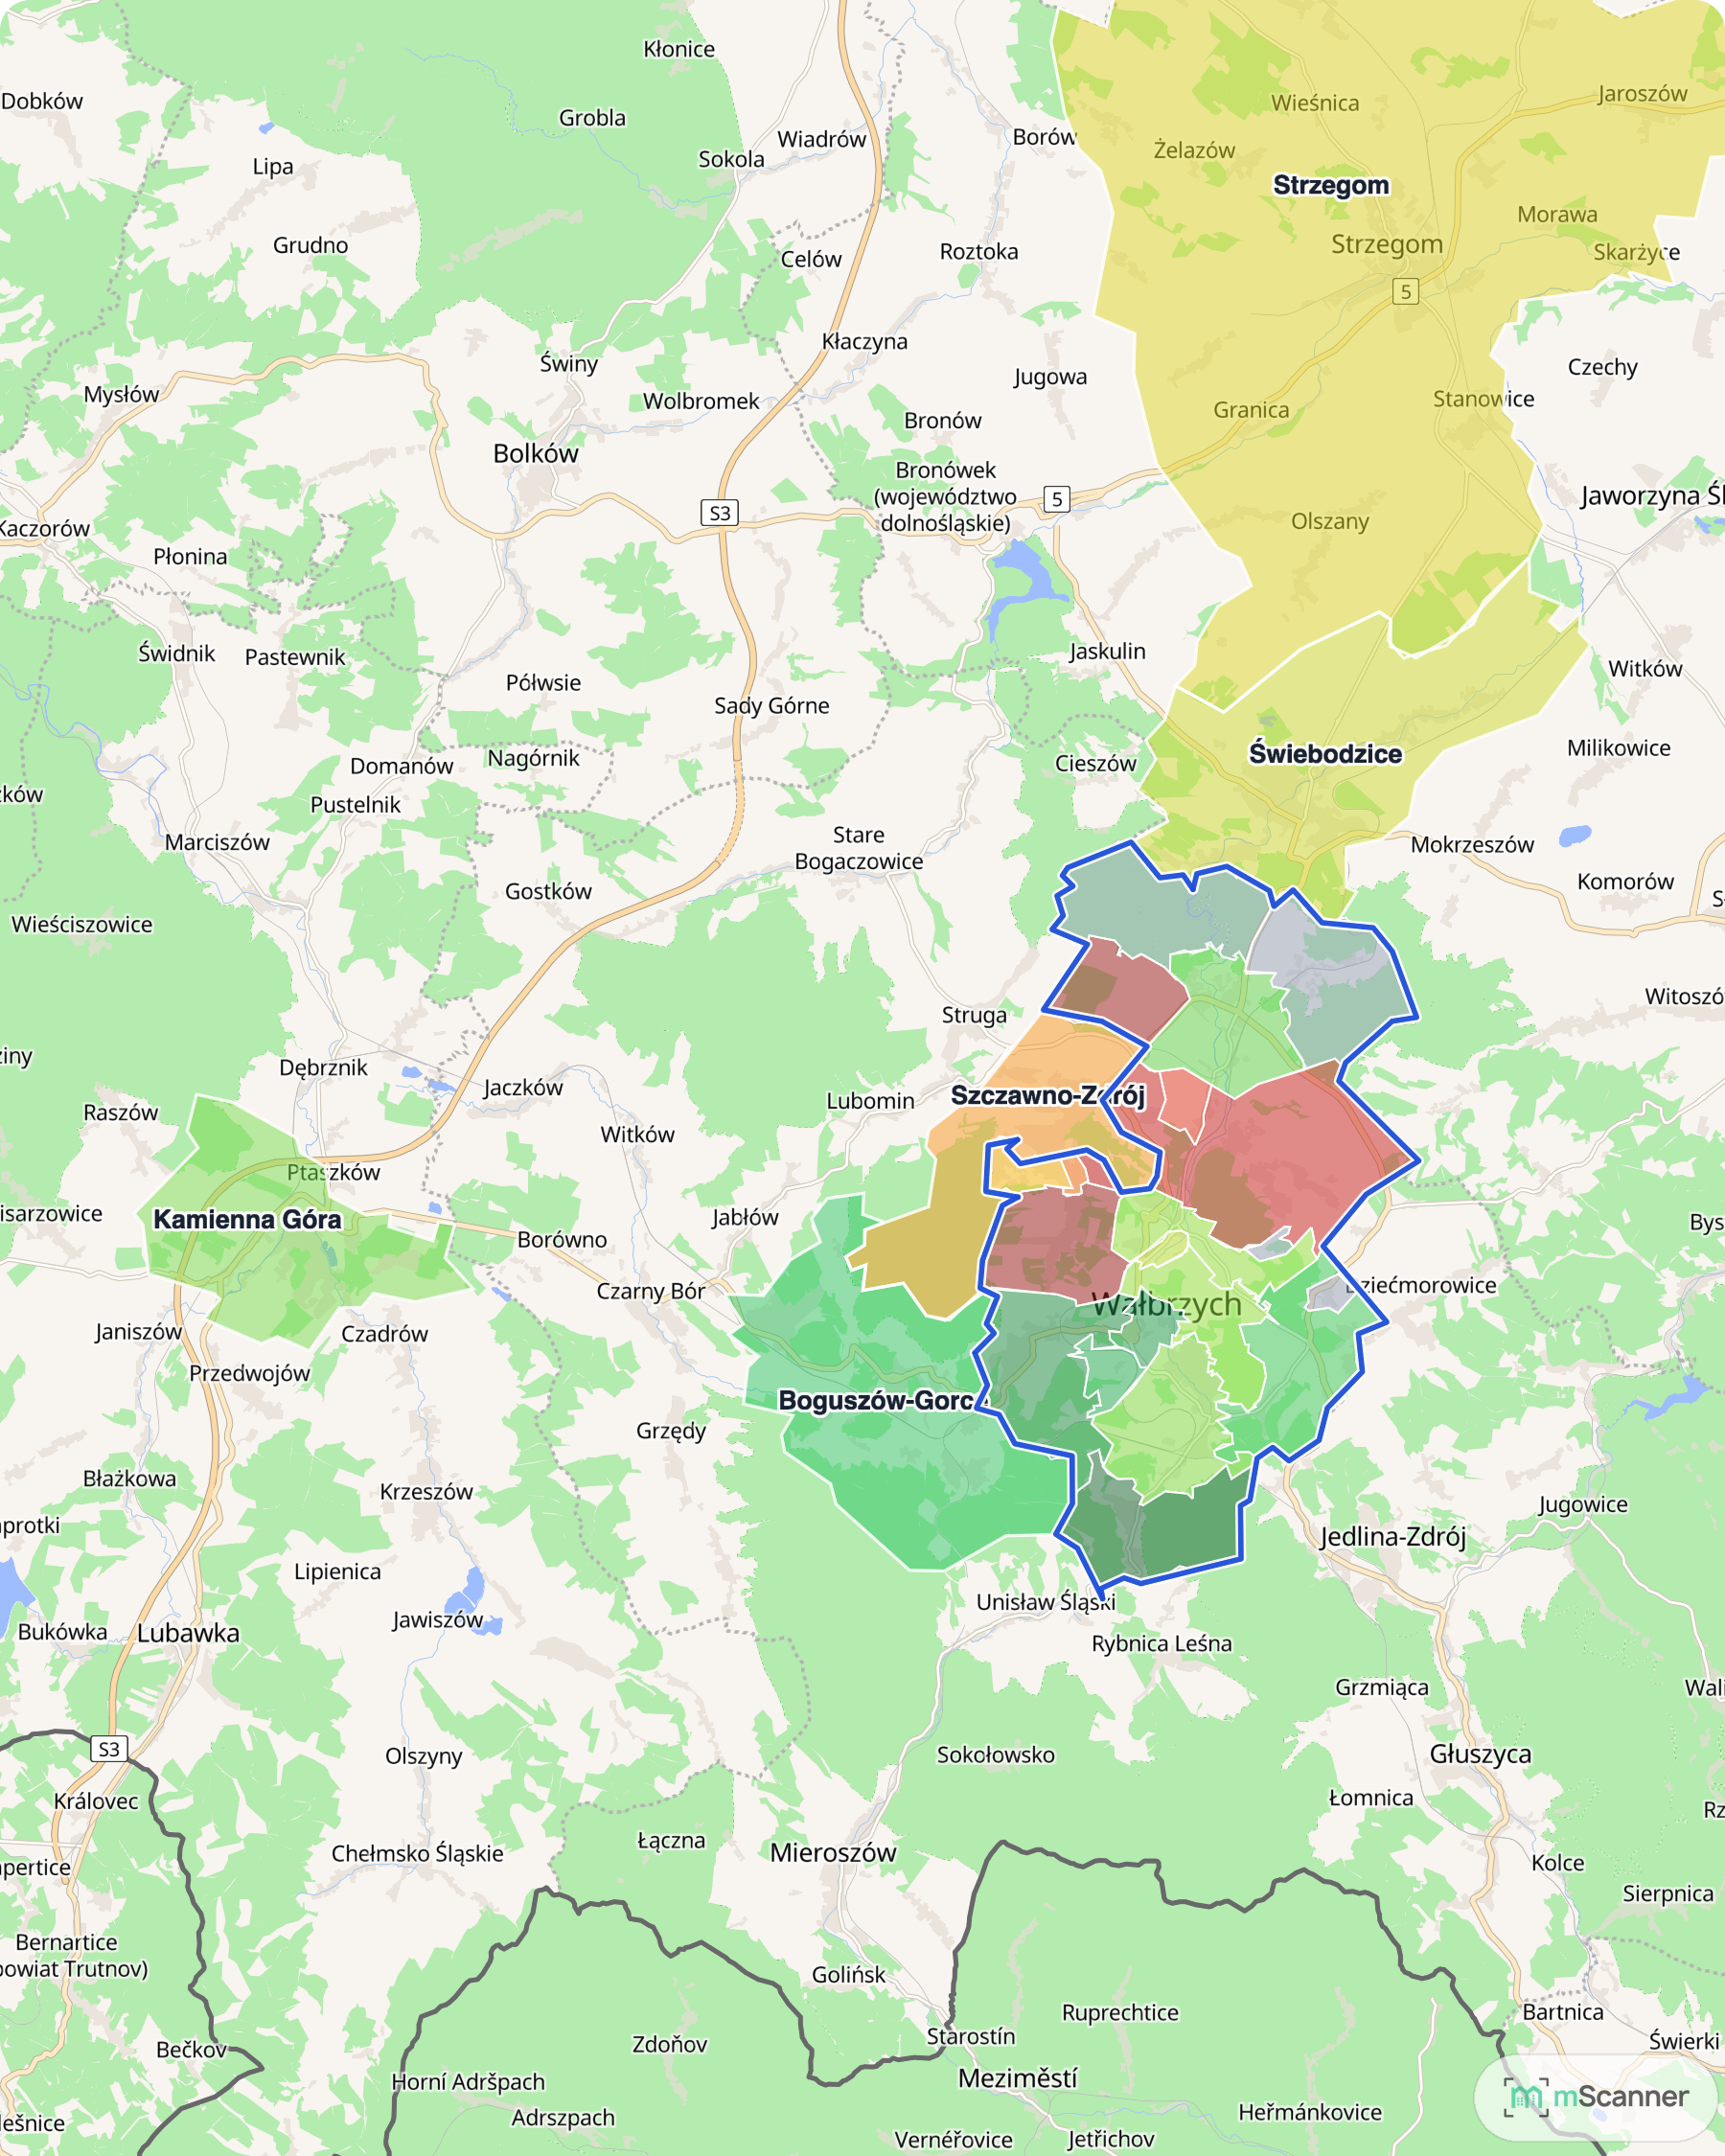This screenshot has height=2156, width=1725.
Task: Click the Golińsk village label
Action: pyautogui.click(x=848, y=1974)
